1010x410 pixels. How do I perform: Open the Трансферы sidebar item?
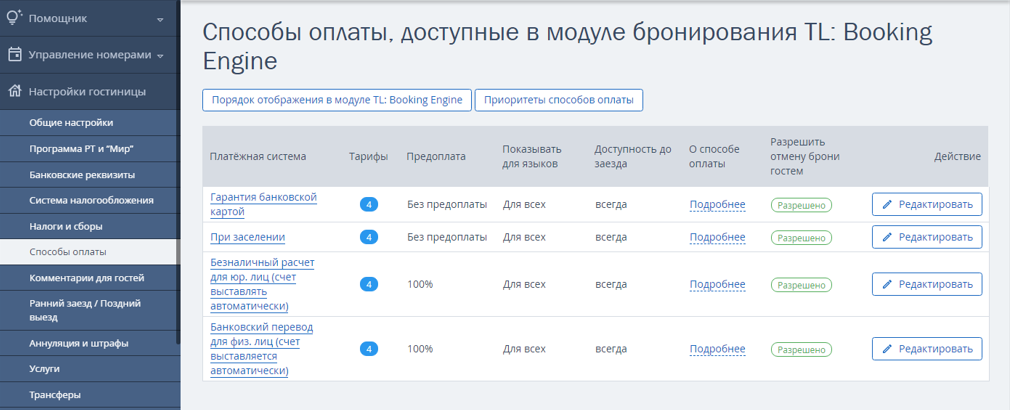point(88,395)
